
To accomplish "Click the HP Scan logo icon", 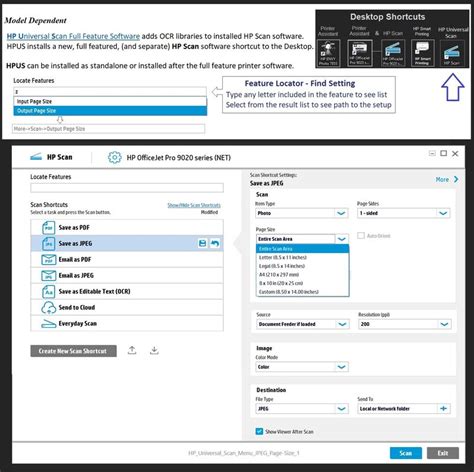I will (x=36, y=156).
